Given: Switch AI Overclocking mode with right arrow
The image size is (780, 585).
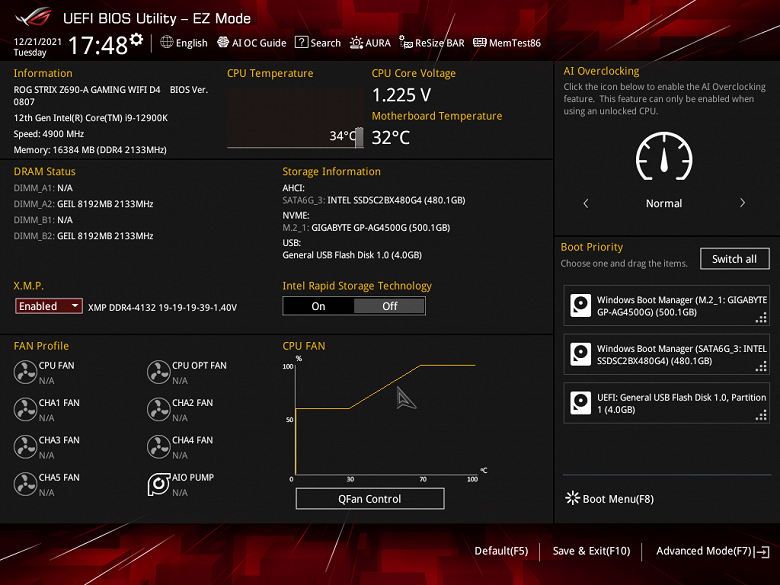Looking at the screenshot, I should (x=742, y=203).
